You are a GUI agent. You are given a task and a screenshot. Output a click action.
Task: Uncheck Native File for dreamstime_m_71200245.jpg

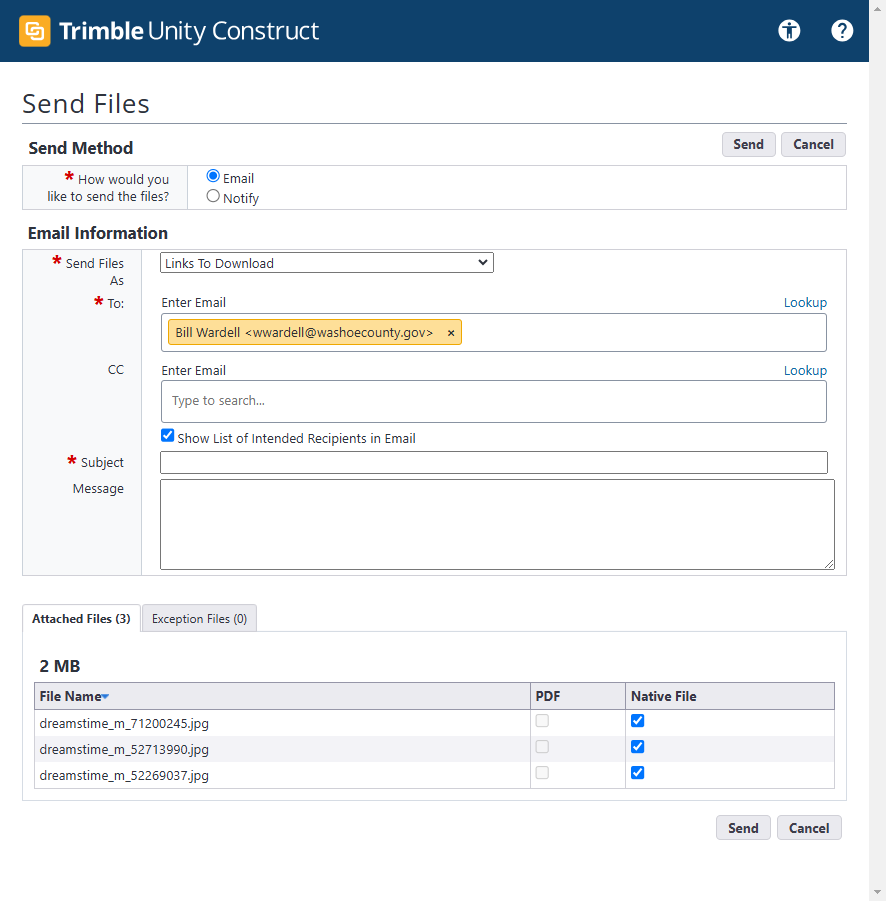tap(637, 721)
